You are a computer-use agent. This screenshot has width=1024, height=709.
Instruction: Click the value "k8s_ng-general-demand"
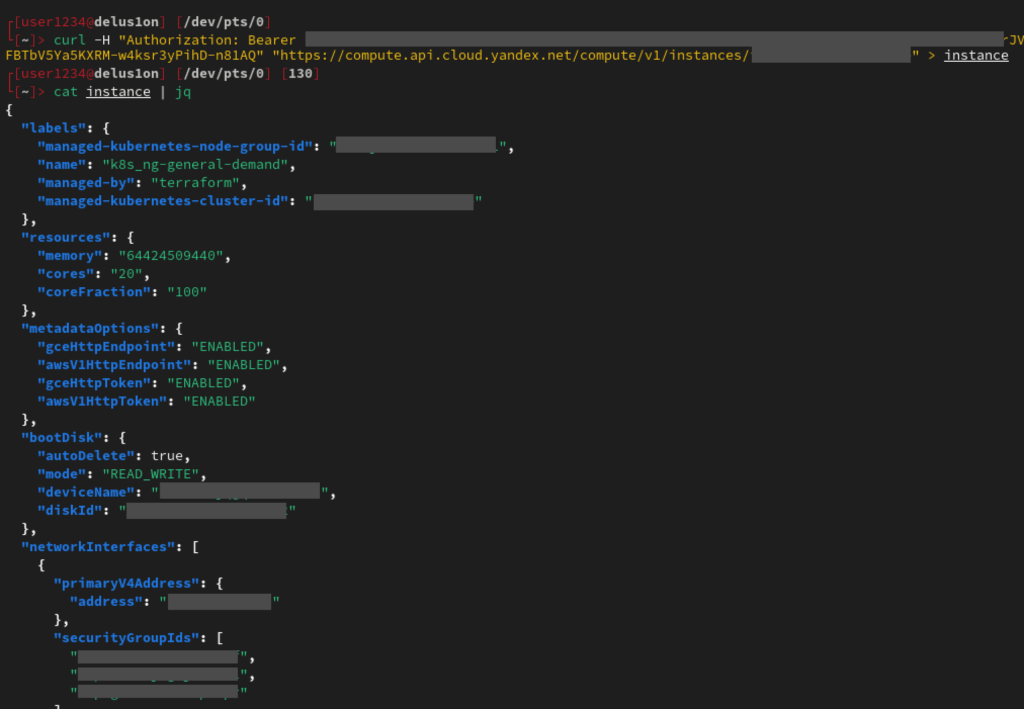[x=195, y=165]
